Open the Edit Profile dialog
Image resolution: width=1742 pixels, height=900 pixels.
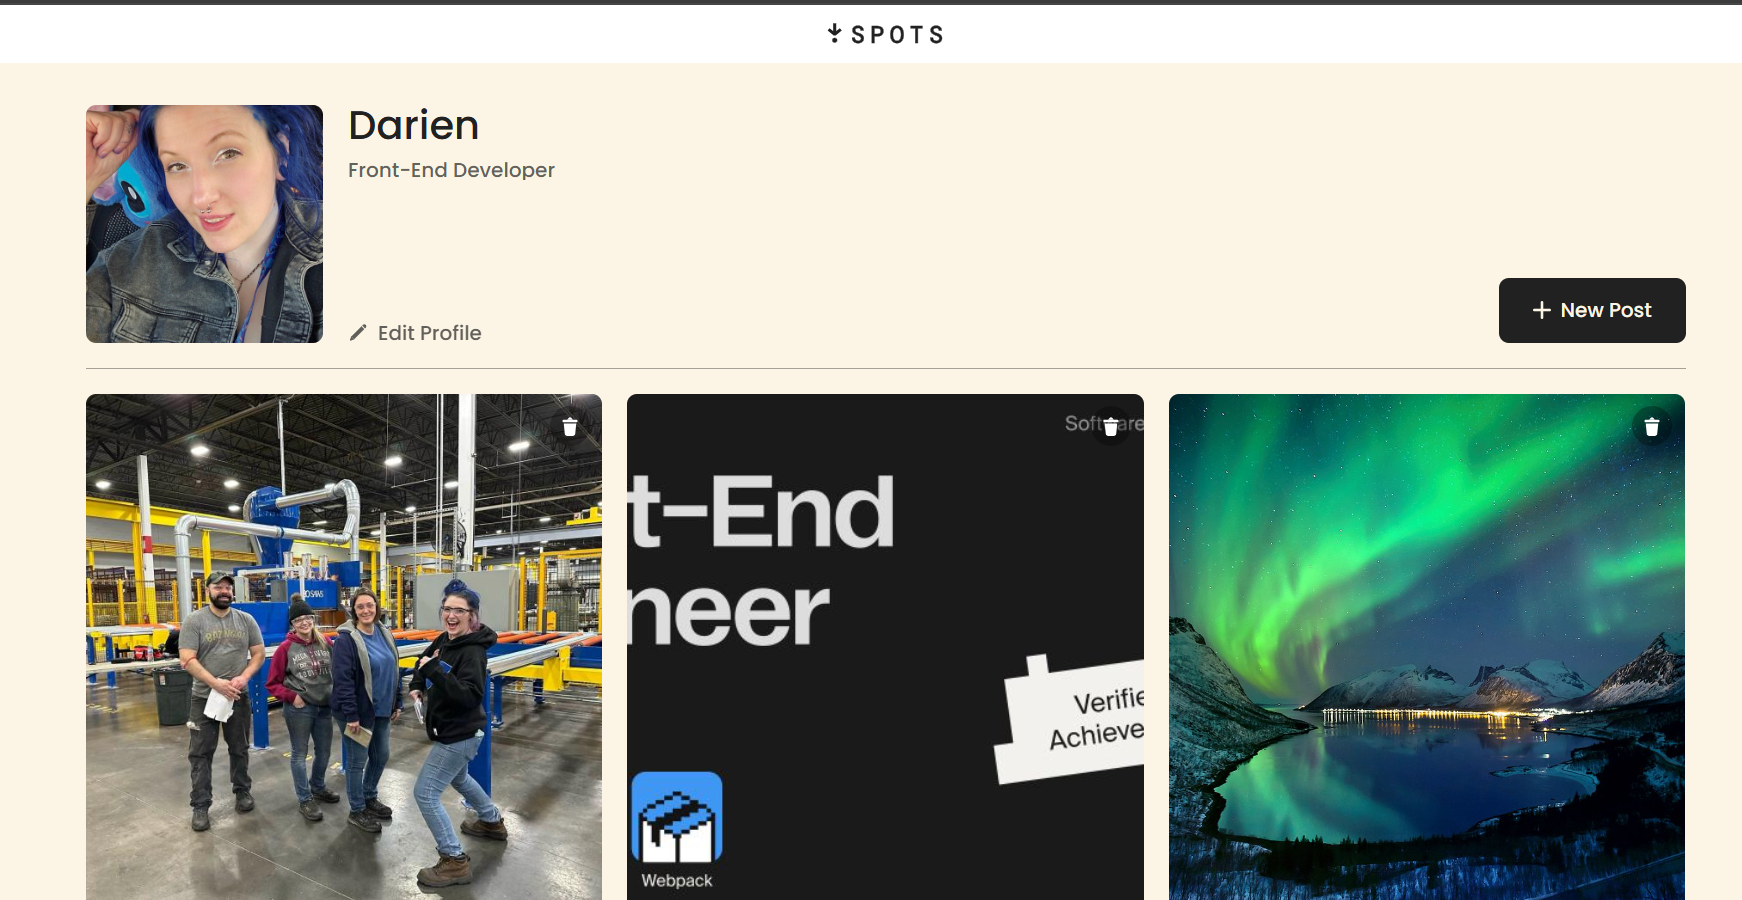[429, 333]
